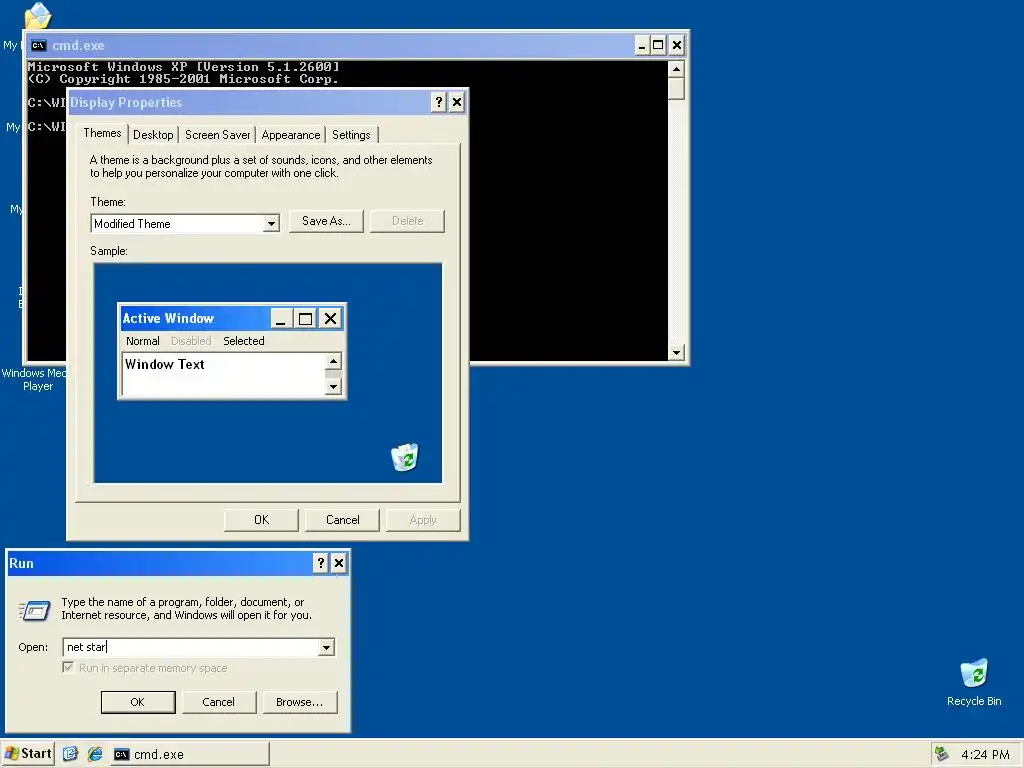Image resolution: width=1024 pixels, height=768 pixels.
Task: Select the Themes tab
Action: [x=102, y=133]
